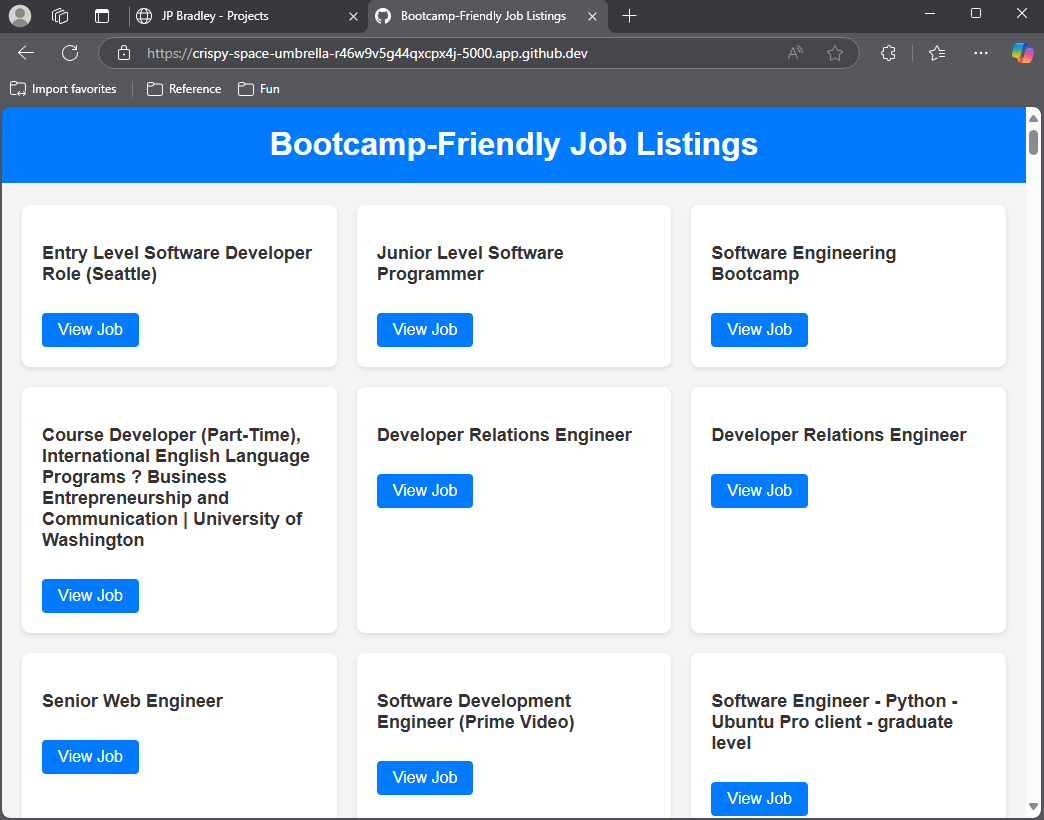1044x820 pixels.
Task: Open the Reference favorites folder
Action: (x=184, y=89)
